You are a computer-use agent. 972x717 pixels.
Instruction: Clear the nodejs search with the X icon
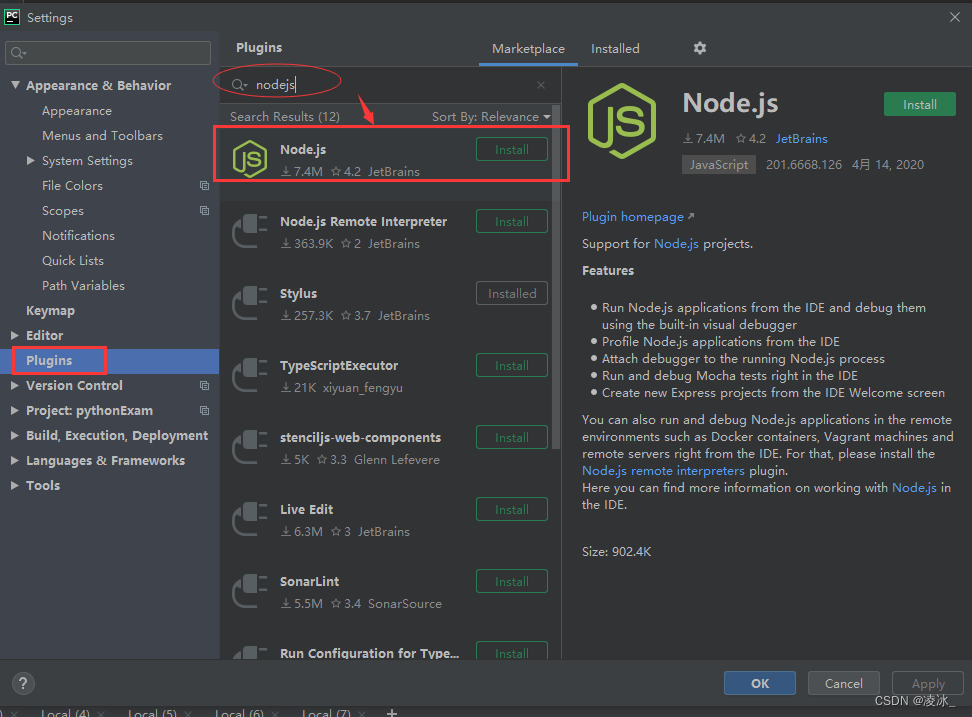(541, 85)
